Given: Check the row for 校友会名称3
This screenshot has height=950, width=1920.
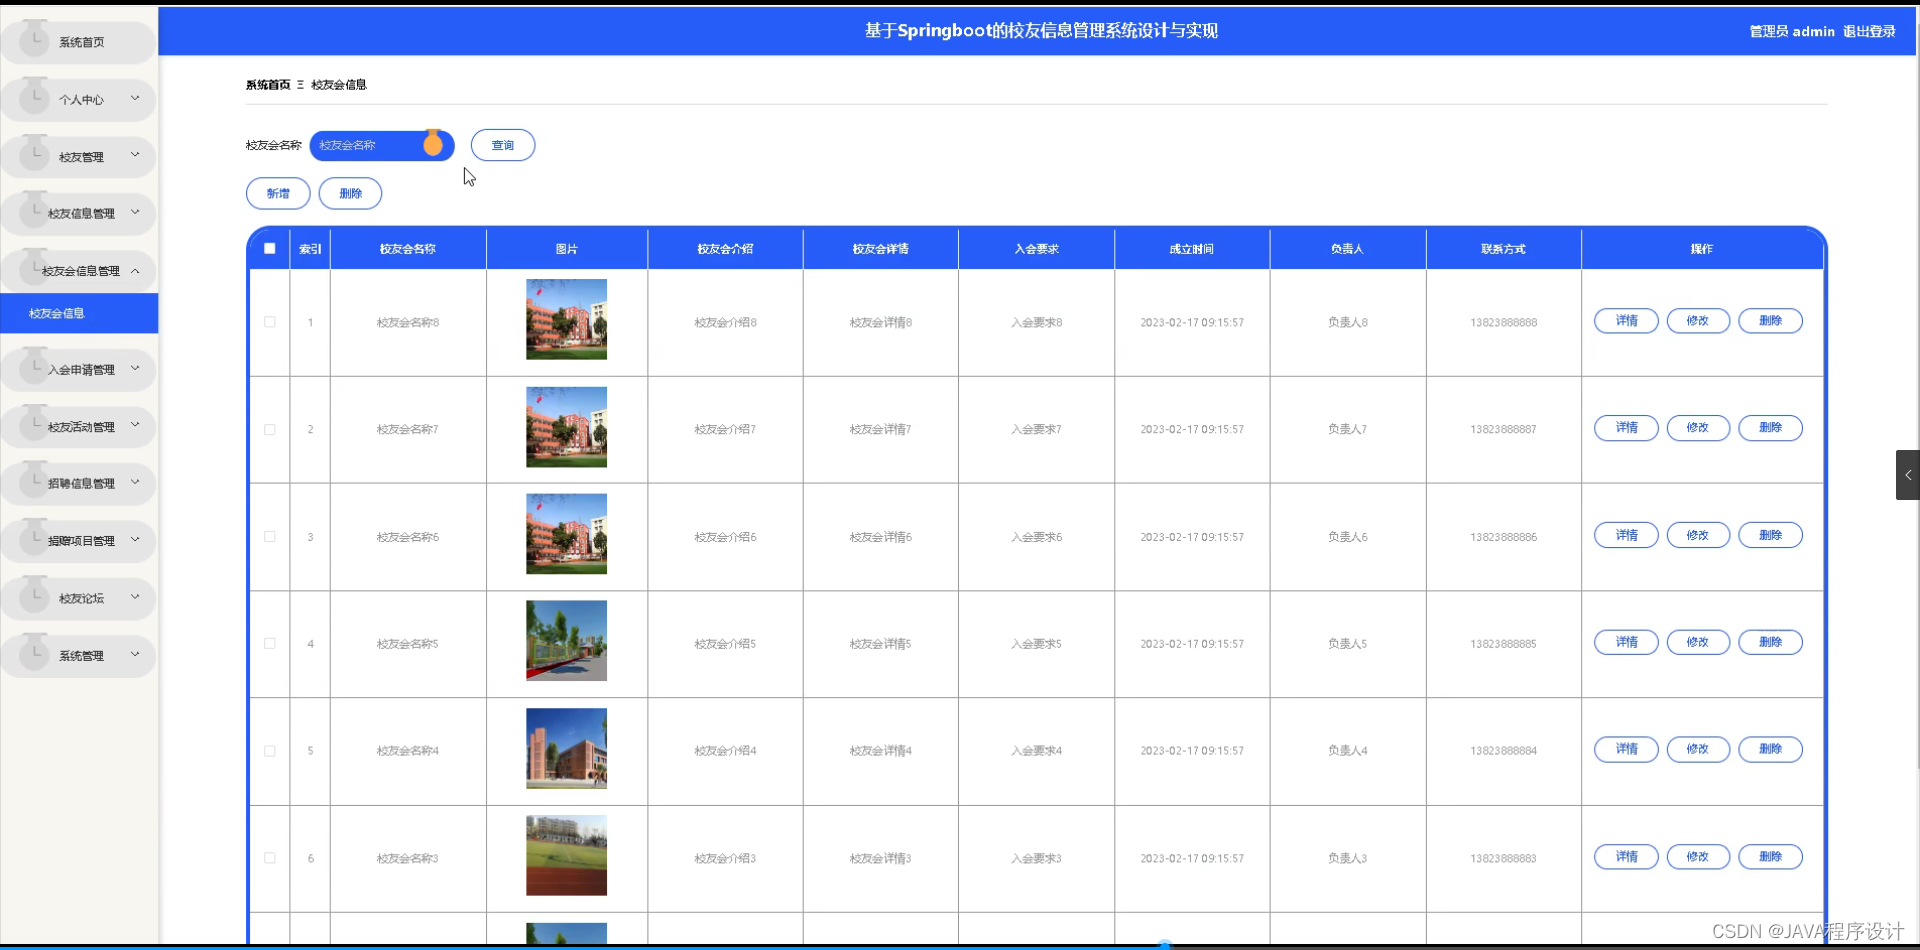Looking at the screenshot, I should click(x=270, y=858).
